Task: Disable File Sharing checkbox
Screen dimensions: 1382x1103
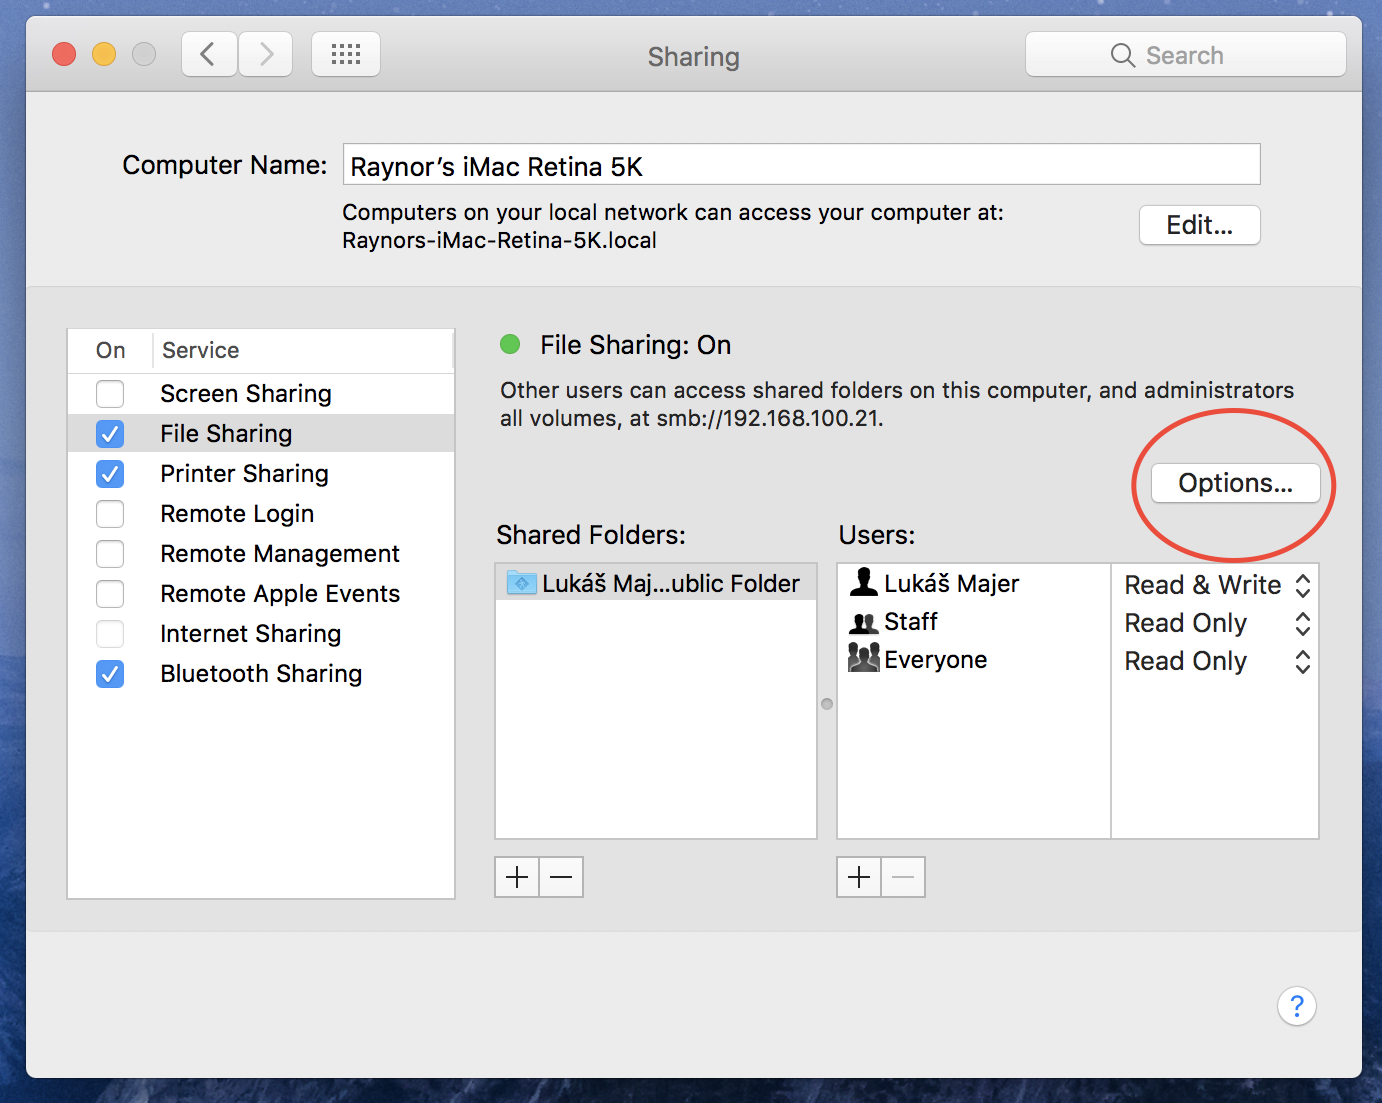Action: click(x=110, y=434)
